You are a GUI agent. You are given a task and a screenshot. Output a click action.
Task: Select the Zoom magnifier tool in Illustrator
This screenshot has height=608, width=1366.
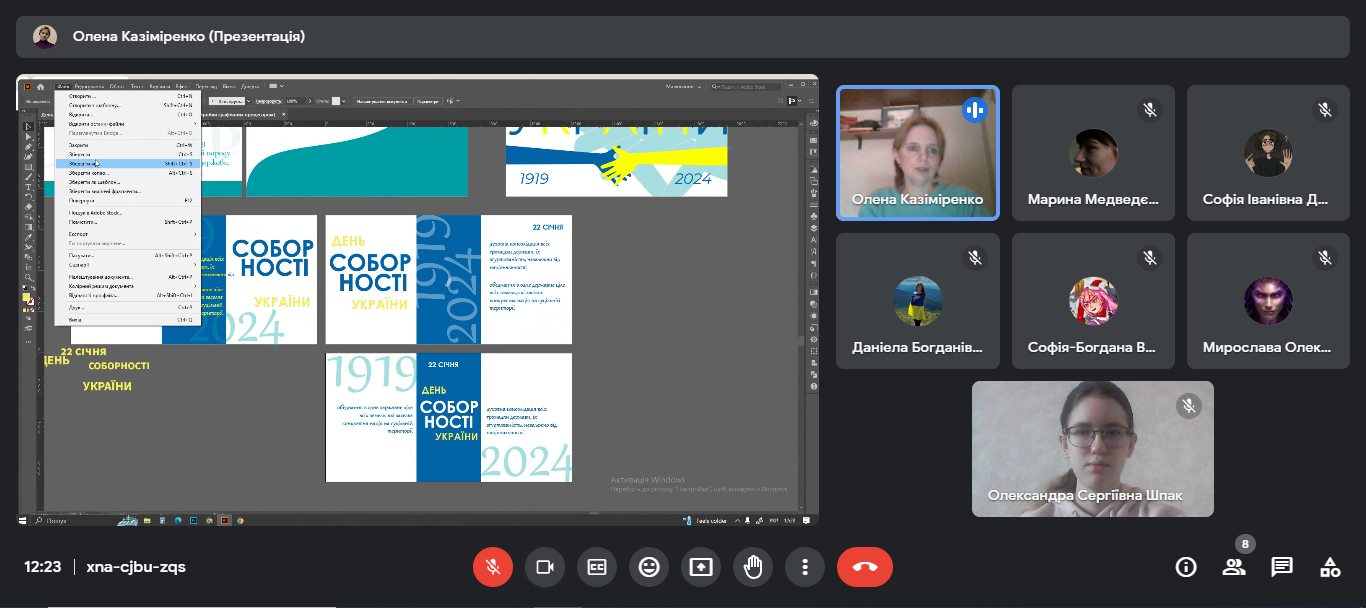[x=29, y=278]
